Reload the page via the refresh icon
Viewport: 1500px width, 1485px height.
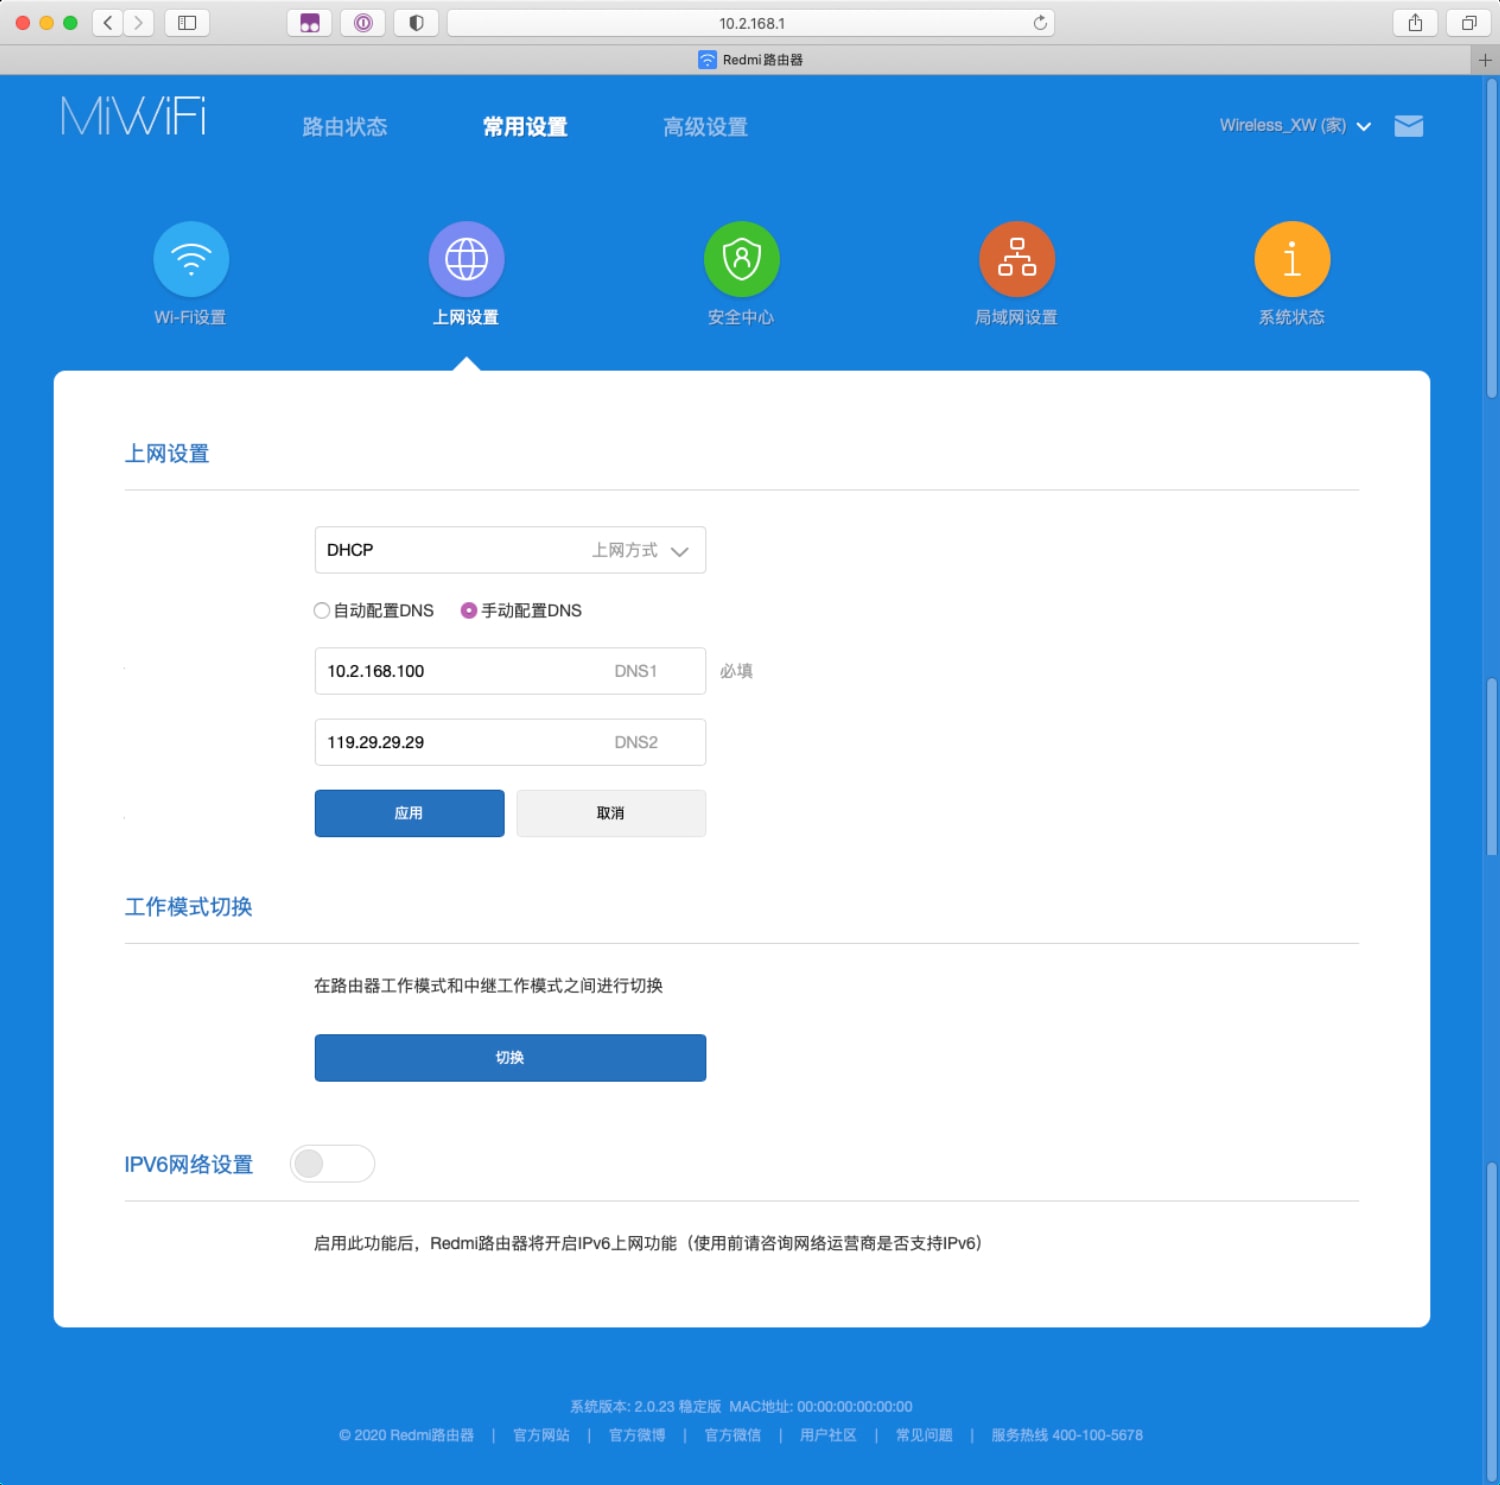[1038, 21]
